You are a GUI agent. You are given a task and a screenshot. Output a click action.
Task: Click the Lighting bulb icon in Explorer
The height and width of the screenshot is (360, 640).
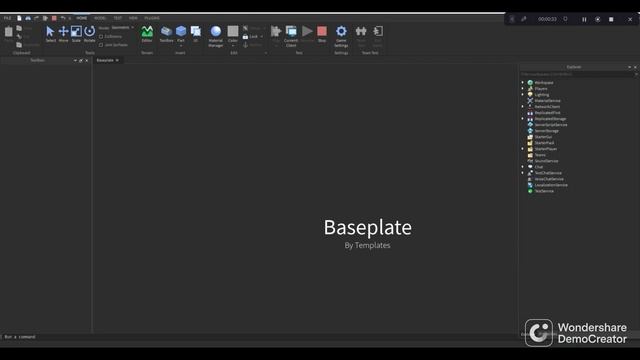point(530,95)
